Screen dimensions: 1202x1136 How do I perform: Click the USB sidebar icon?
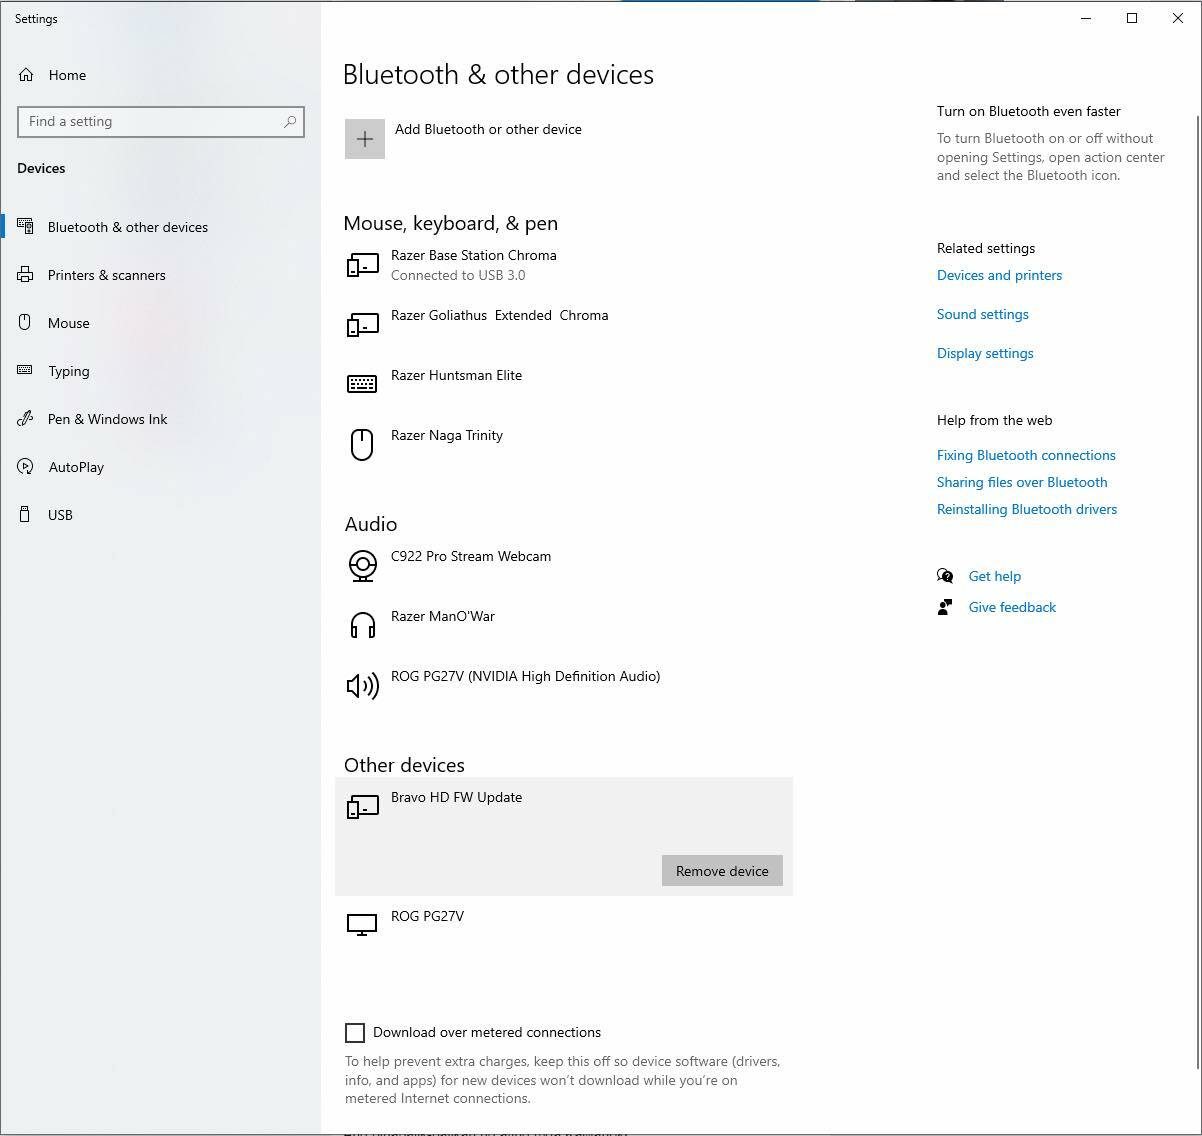[x=26, y=515]
